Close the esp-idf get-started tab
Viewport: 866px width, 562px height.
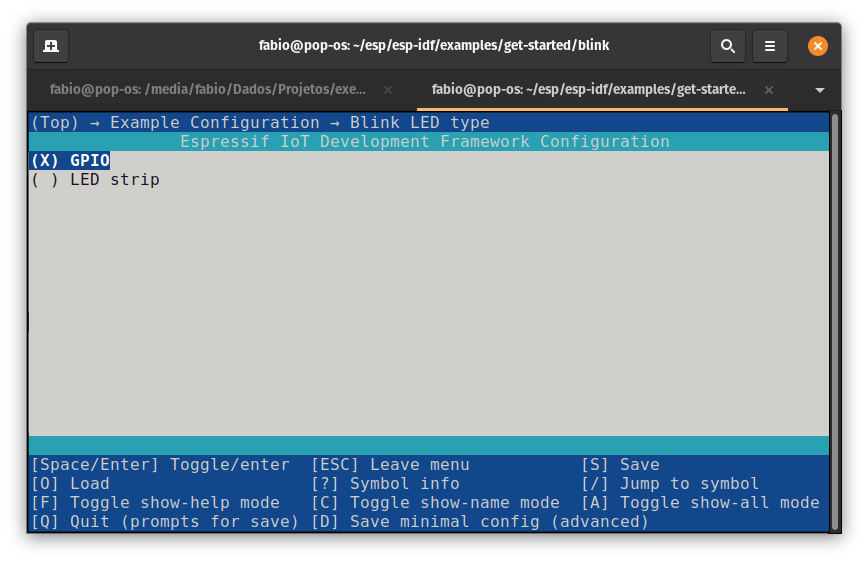click(x=768, y=90)
